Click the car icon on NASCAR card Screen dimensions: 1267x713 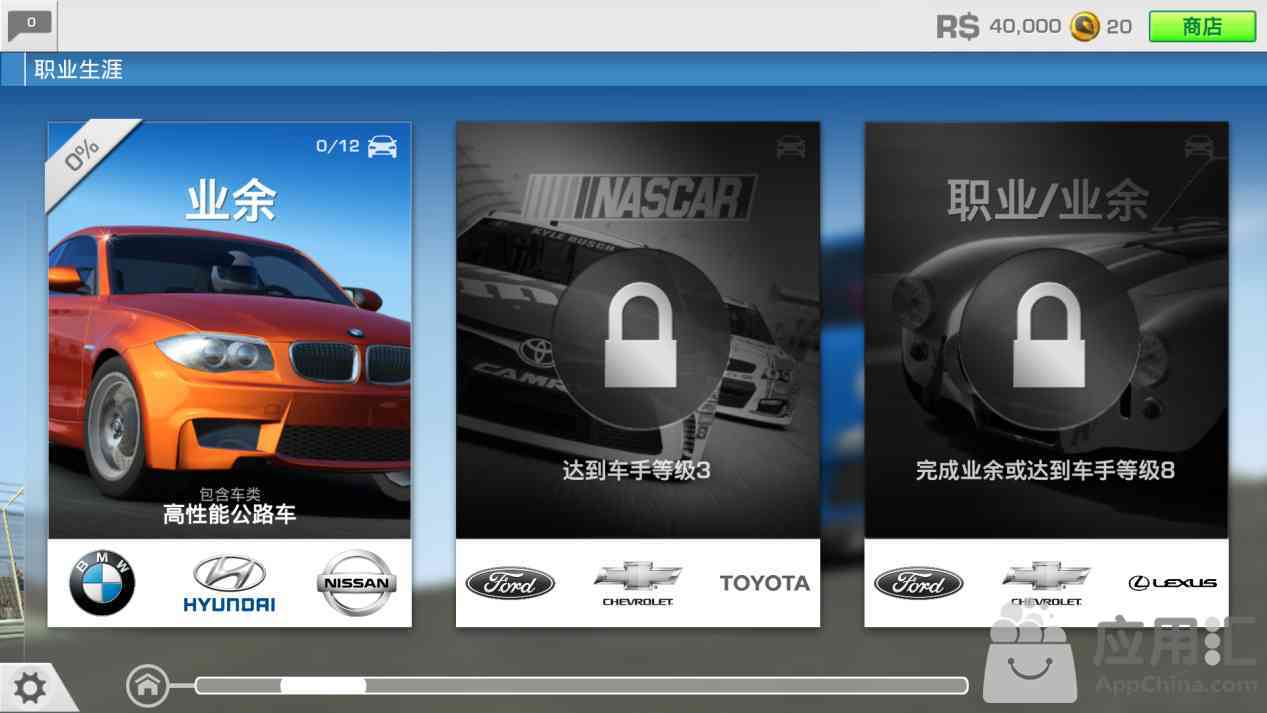point(790,147)
